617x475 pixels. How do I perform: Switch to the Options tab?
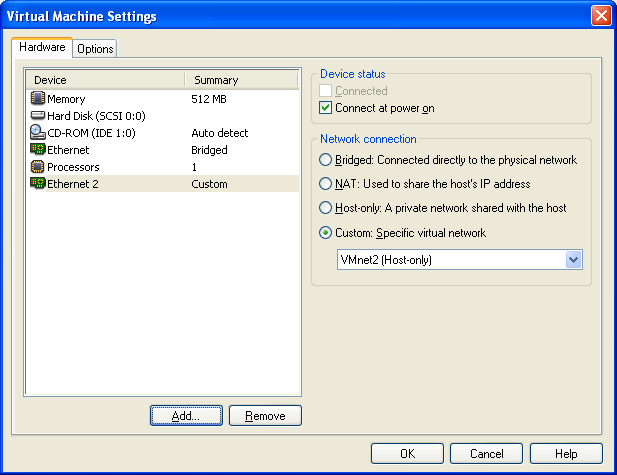(x=95, y=49)
